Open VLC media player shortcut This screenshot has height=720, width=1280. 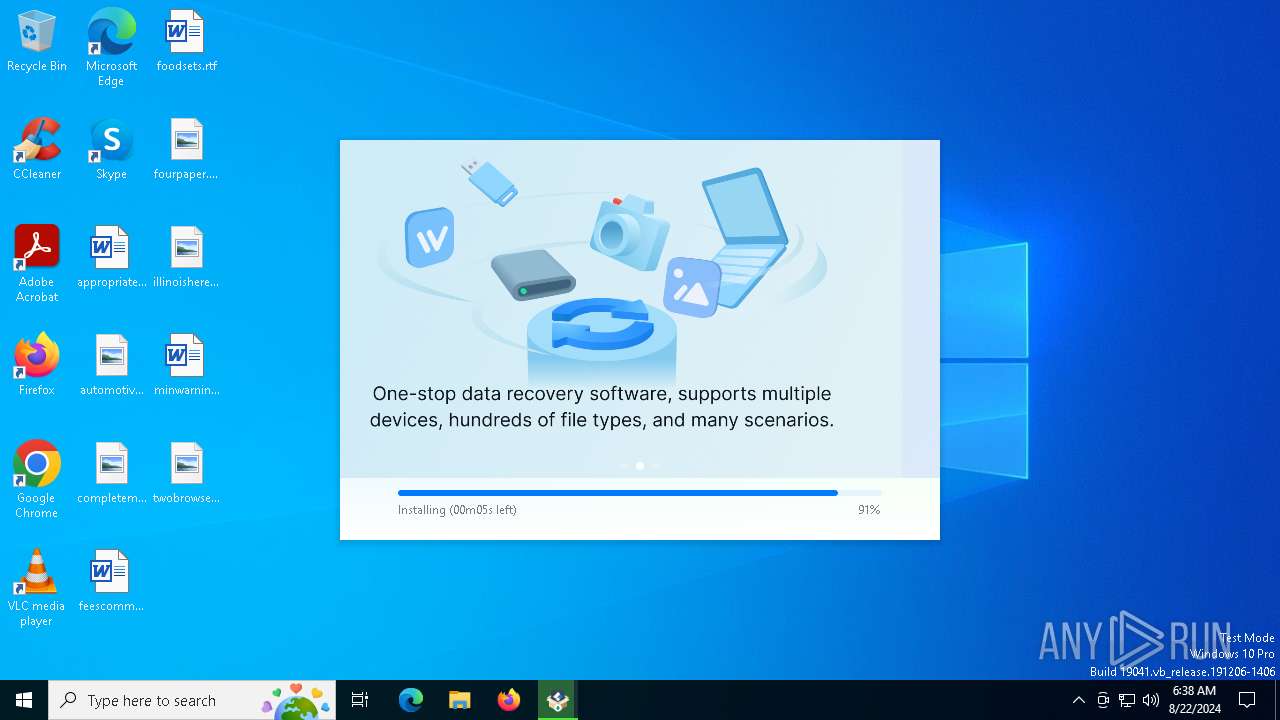tap(36, 588)
